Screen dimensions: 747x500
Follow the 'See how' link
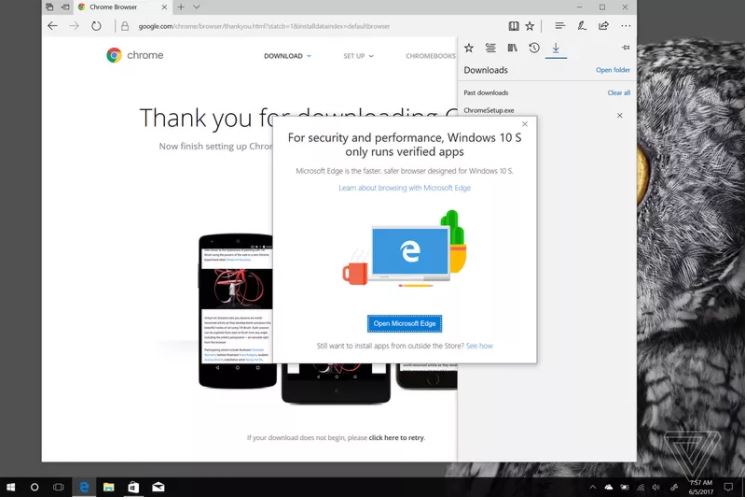479,346
